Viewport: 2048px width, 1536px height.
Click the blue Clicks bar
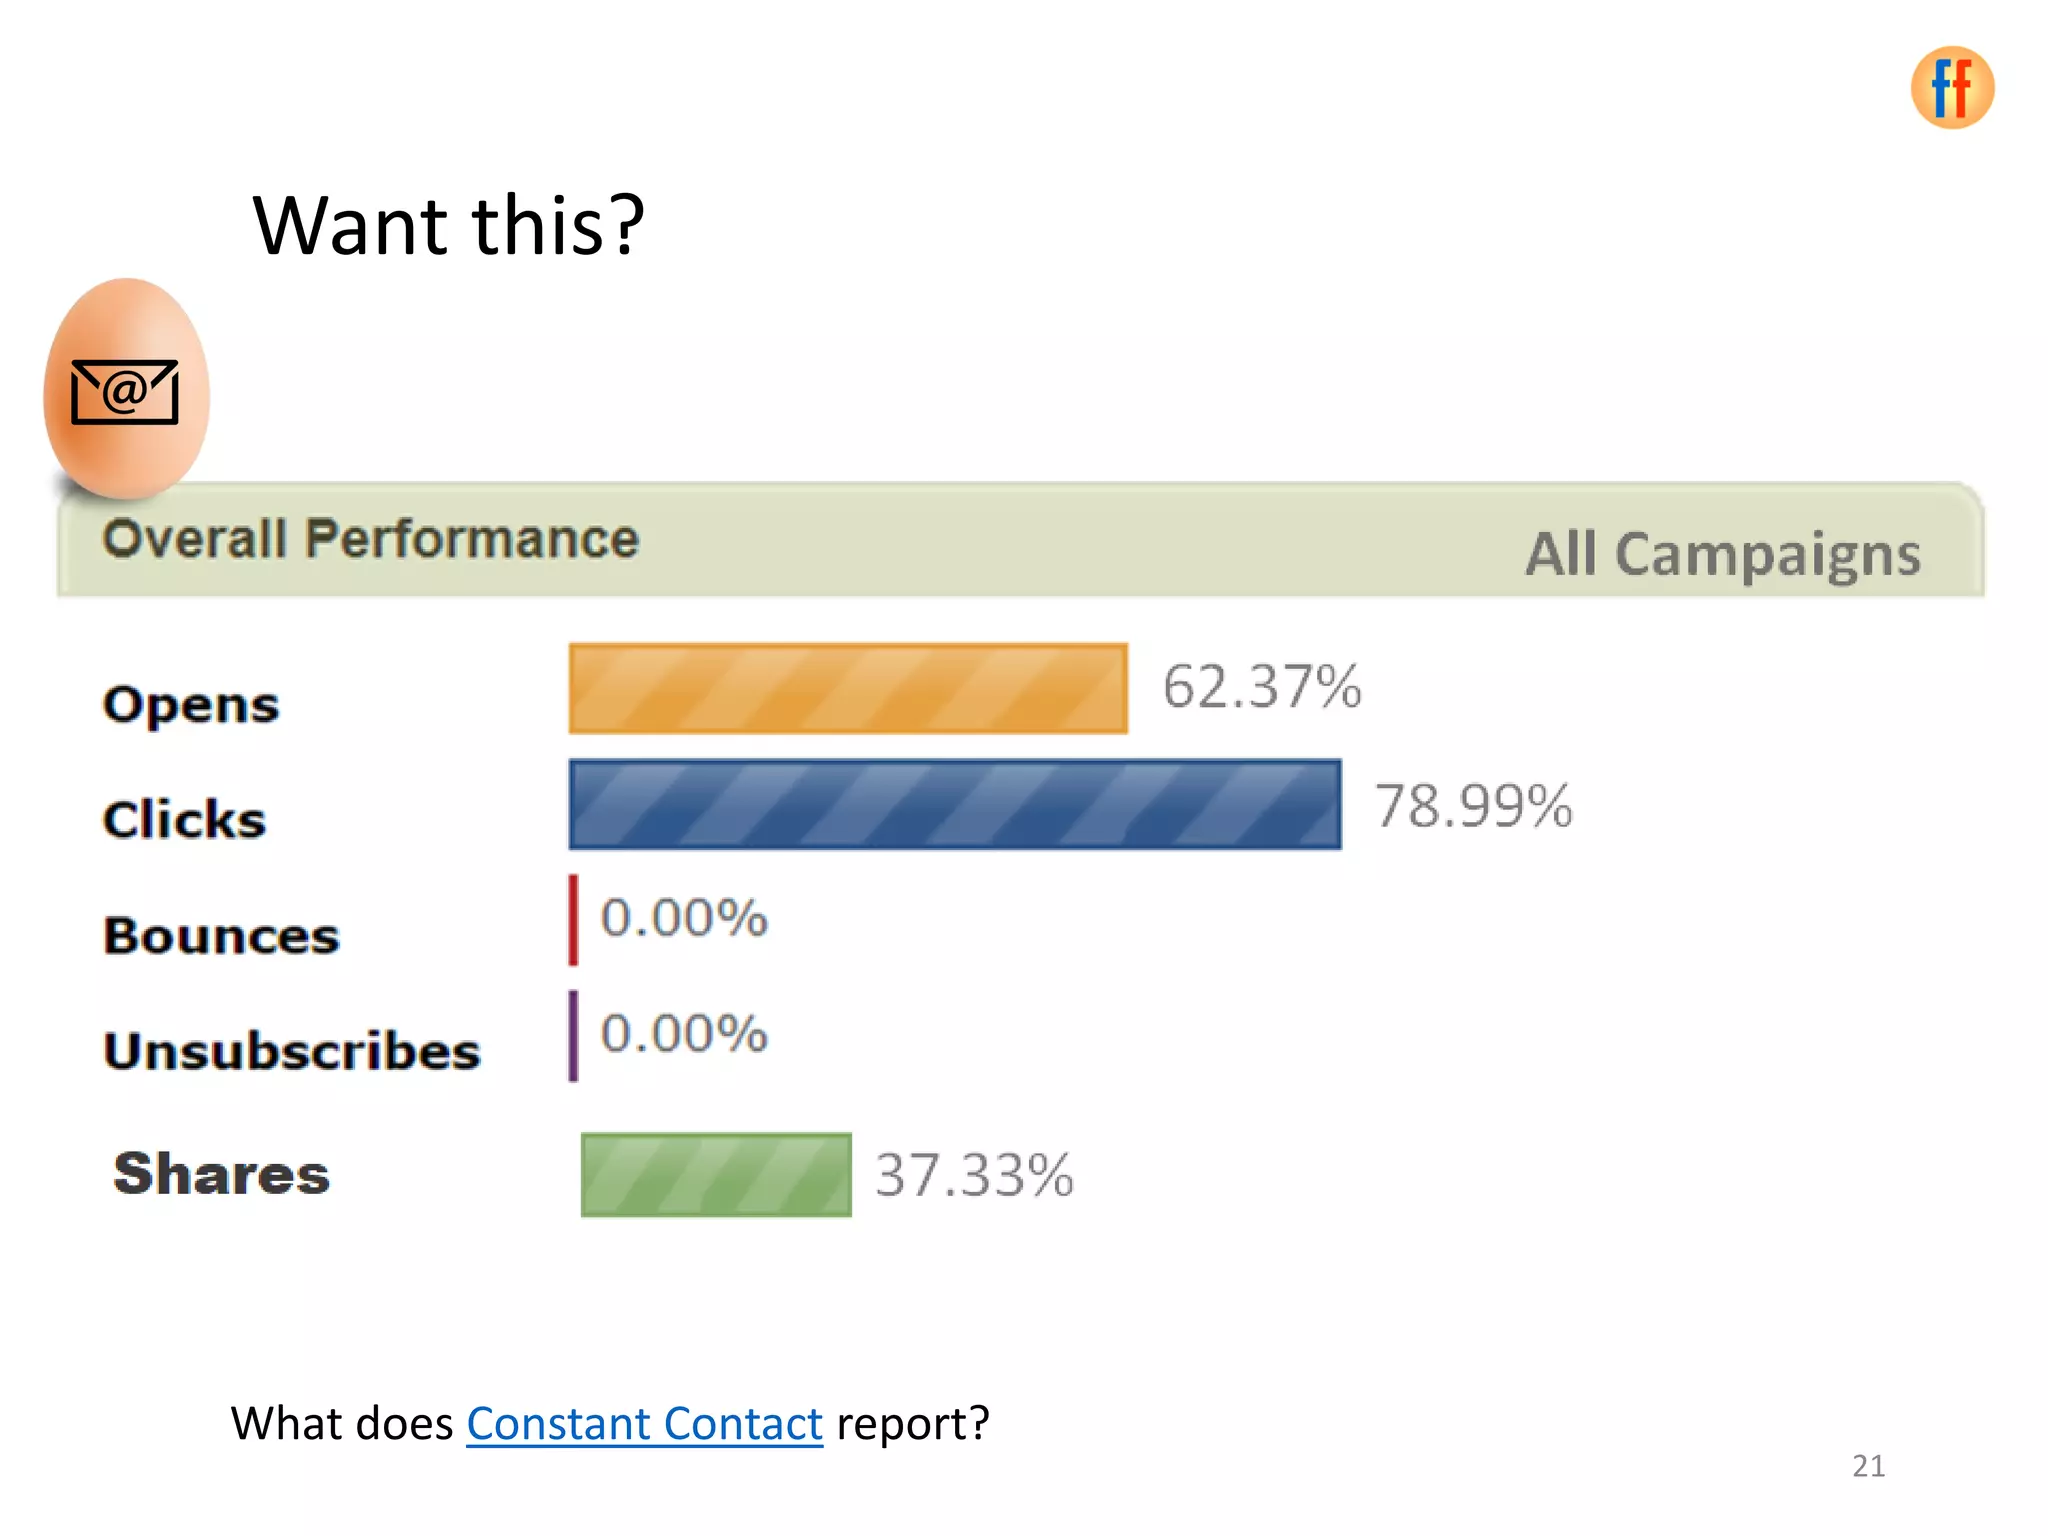(x=955, y=805)
